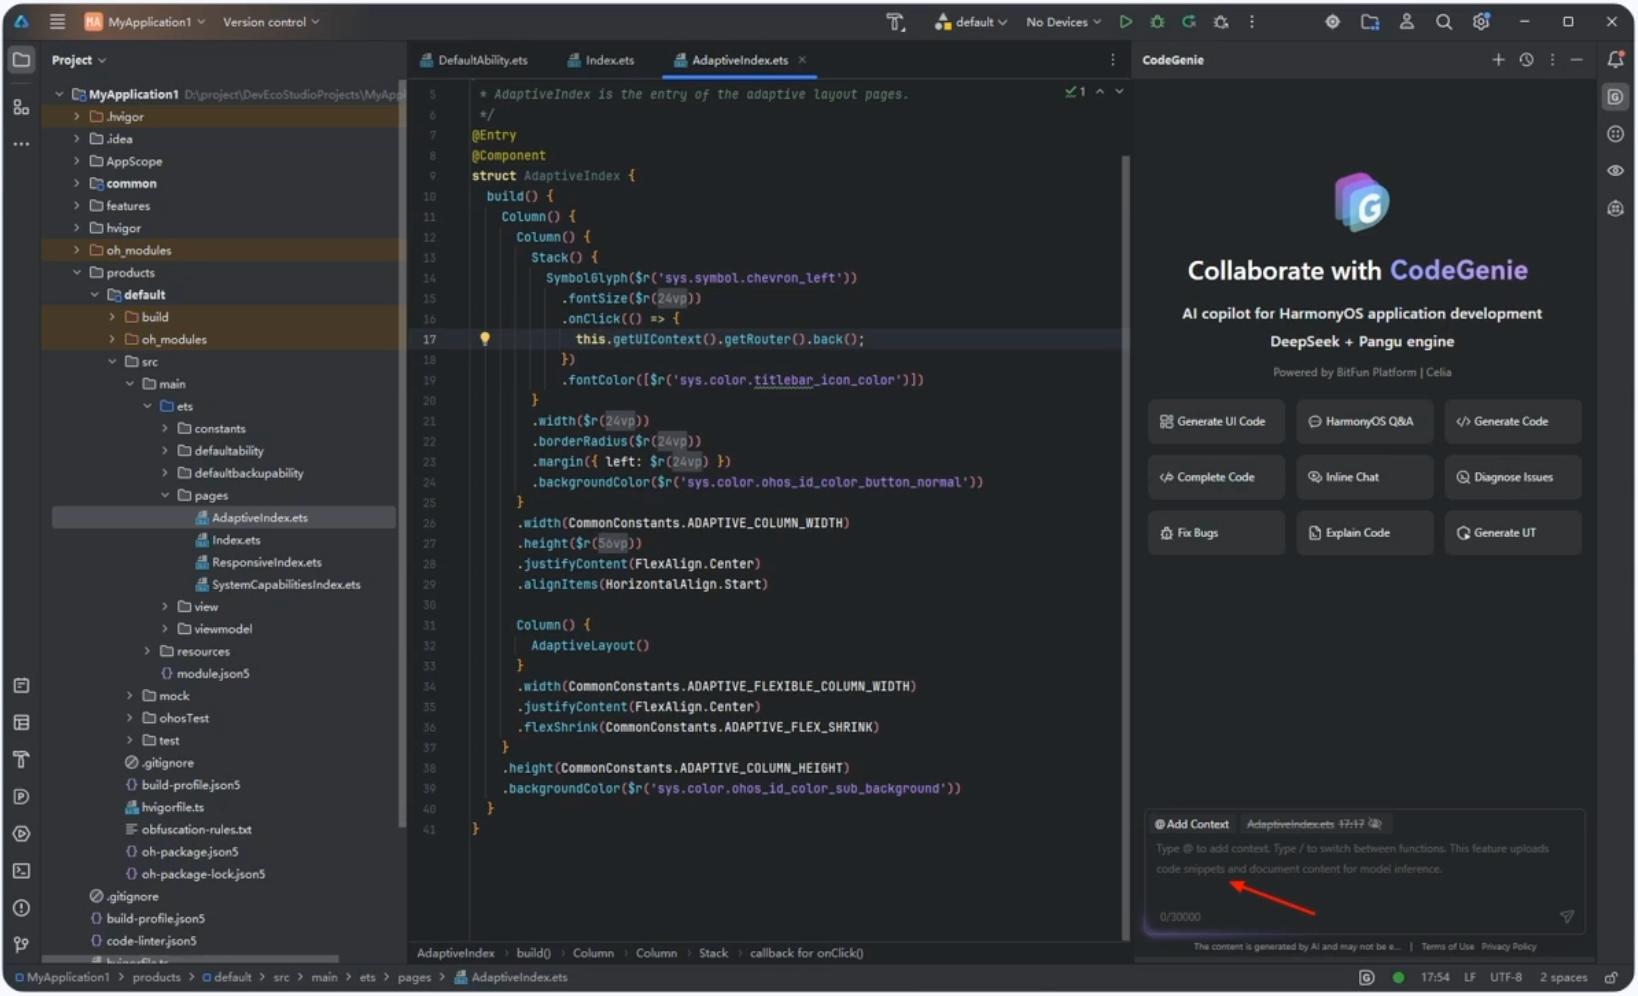Open the default module configuration dropdown
Screen dimensions: 1638x996
point(970,21)
